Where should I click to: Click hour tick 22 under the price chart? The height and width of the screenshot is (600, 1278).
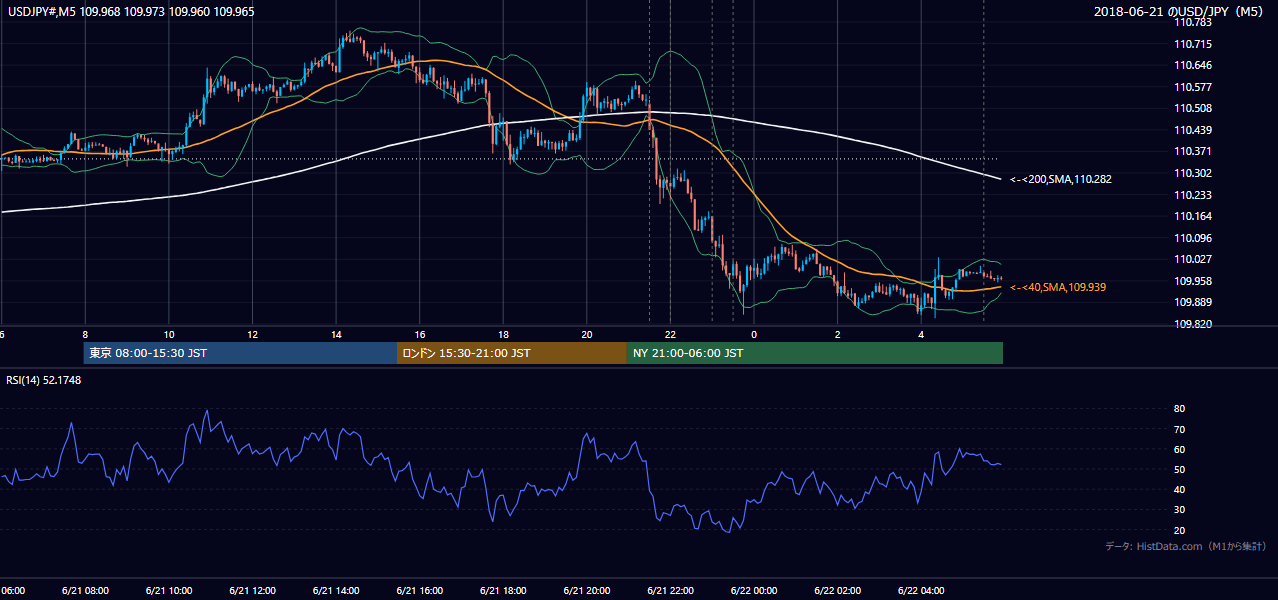click(x=670, y=334)
